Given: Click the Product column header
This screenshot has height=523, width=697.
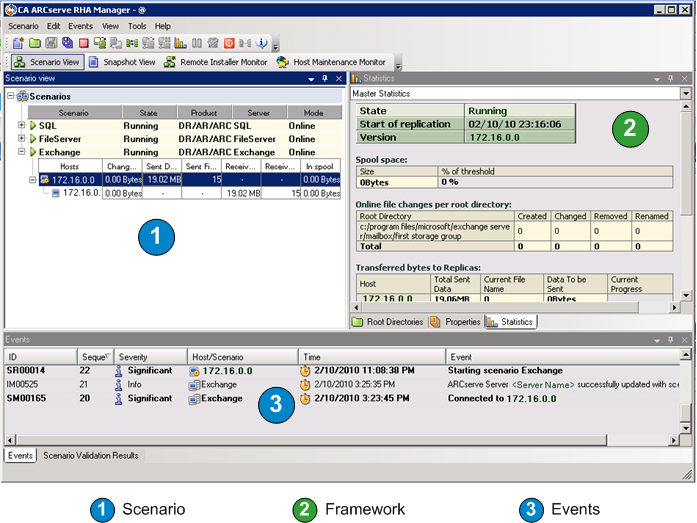Looking at the screenshot, I should (204, 113).
